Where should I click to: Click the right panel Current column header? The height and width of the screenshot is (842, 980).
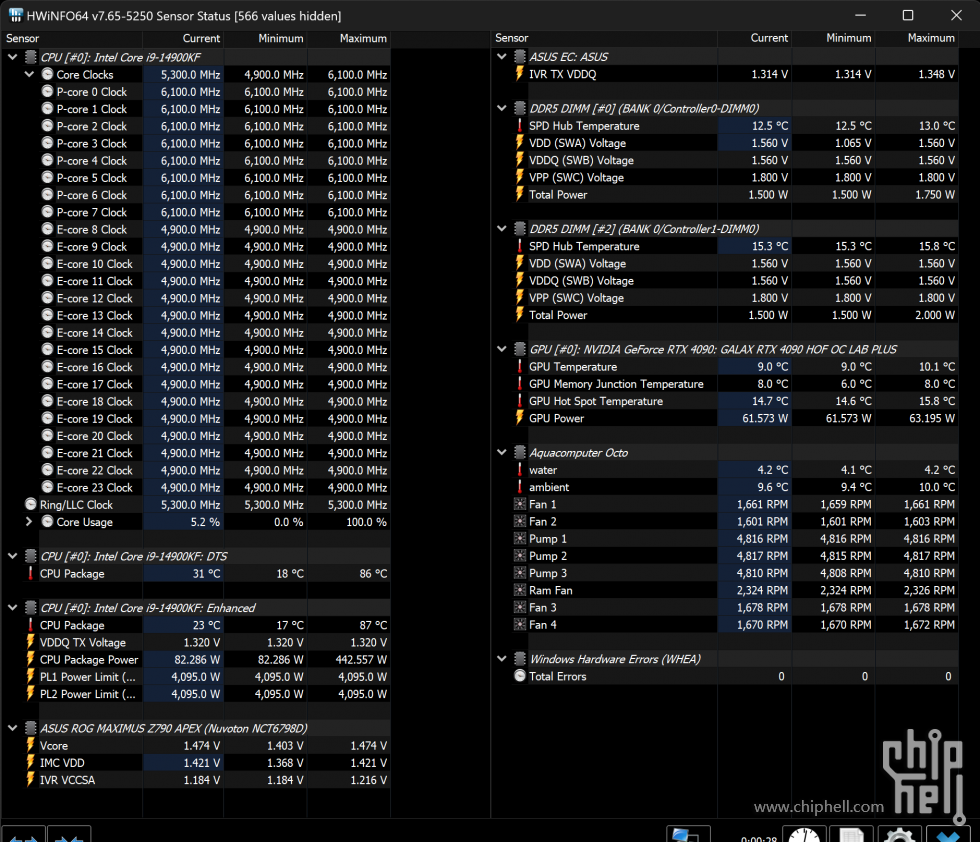[x=754, y=38]
